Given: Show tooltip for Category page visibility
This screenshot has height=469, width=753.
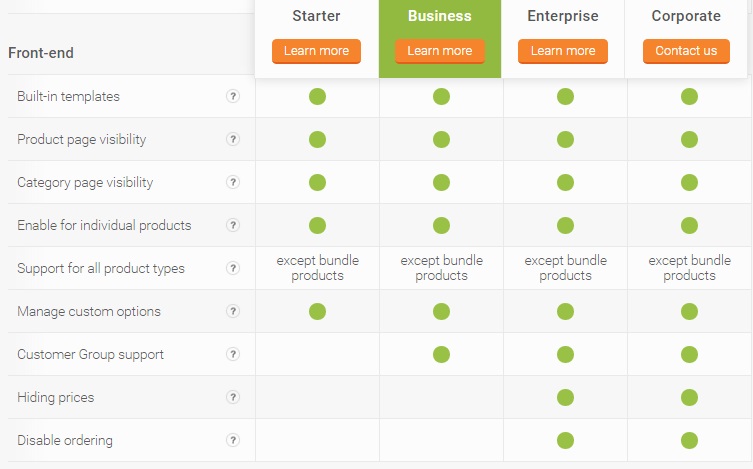Looking at the screenshot, I should (x=233, y=182).
